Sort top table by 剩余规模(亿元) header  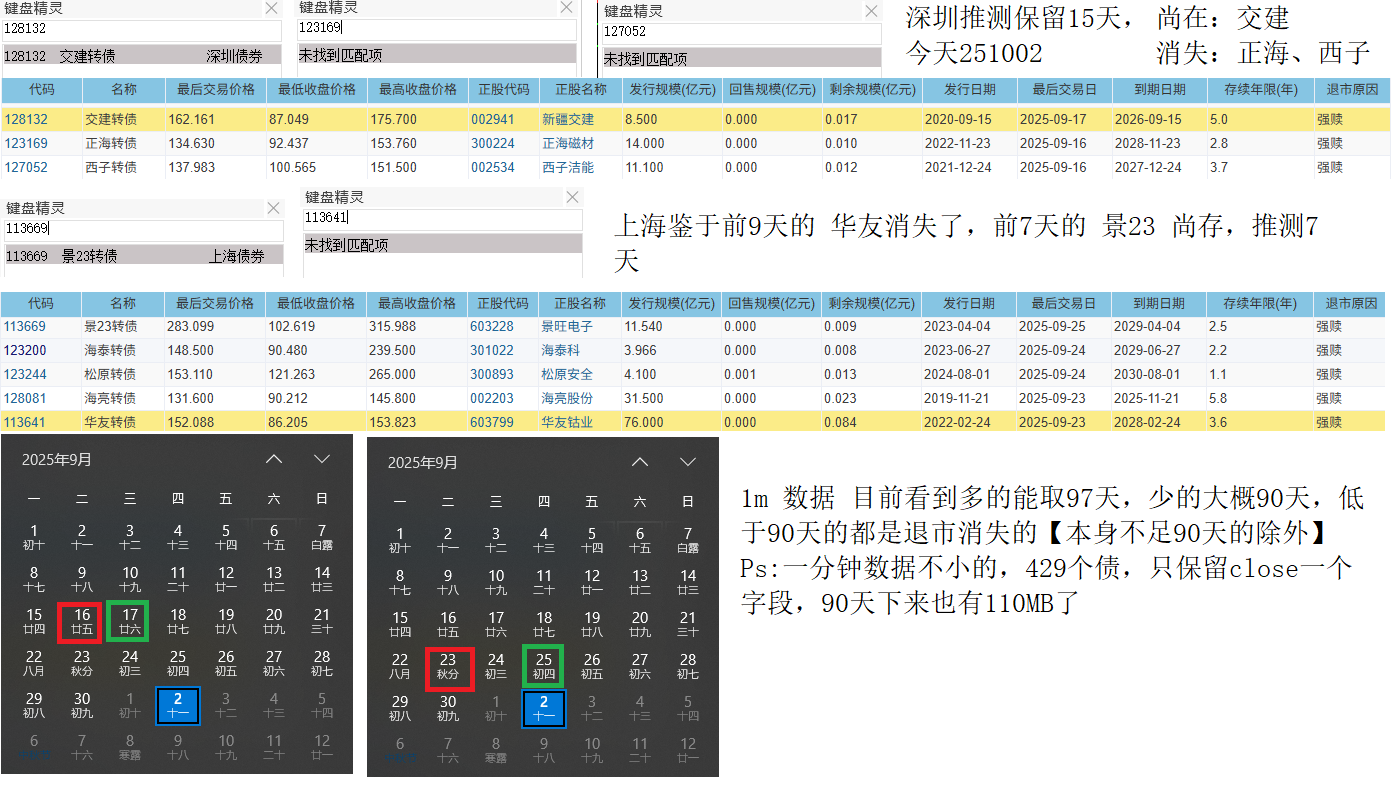869,90
